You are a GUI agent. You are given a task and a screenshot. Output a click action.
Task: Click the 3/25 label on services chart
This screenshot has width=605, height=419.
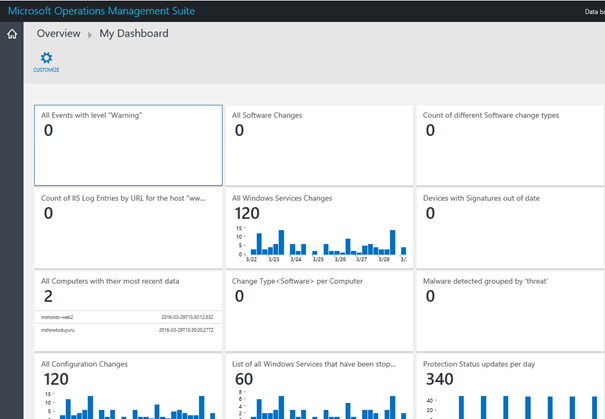[318, 259]
